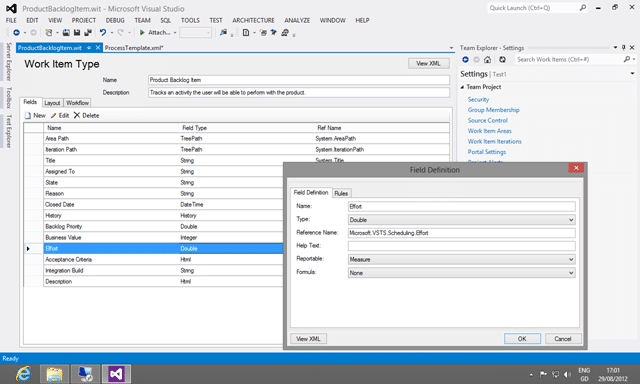Image resolution: width=640 pixels, height=384 pixels.
Task: Open the TOOLS menu
Action: click(191, 20)
